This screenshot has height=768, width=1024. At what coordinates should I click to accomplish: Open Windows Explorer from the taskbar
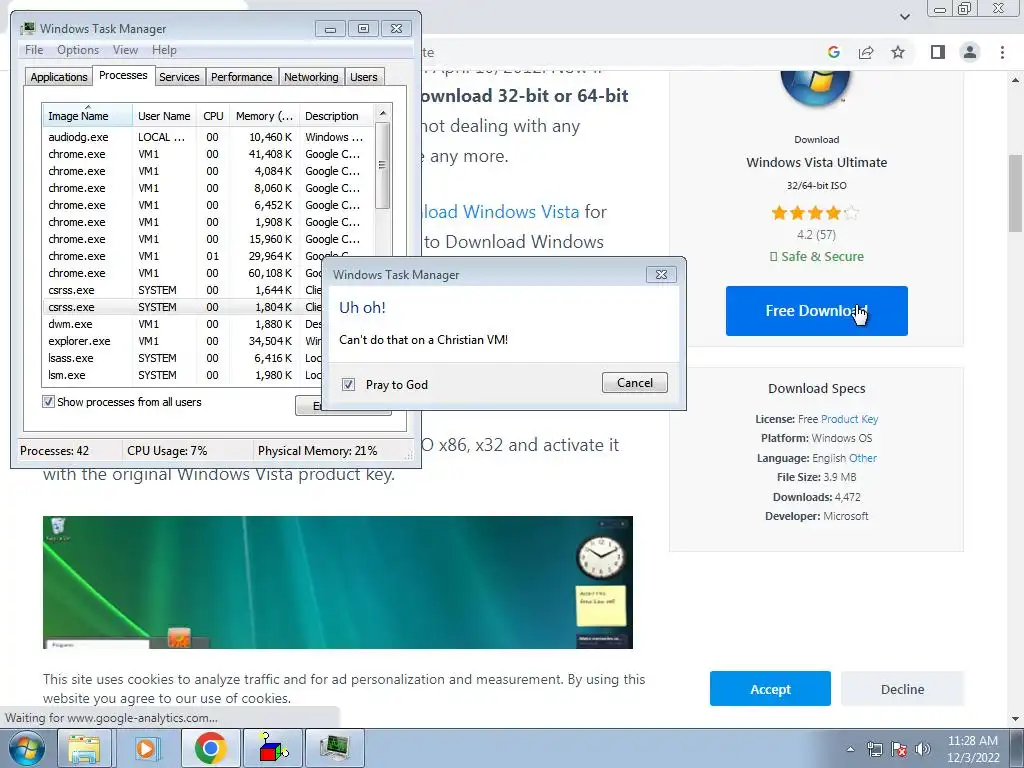pyautogui.click(x=84, y=748)
